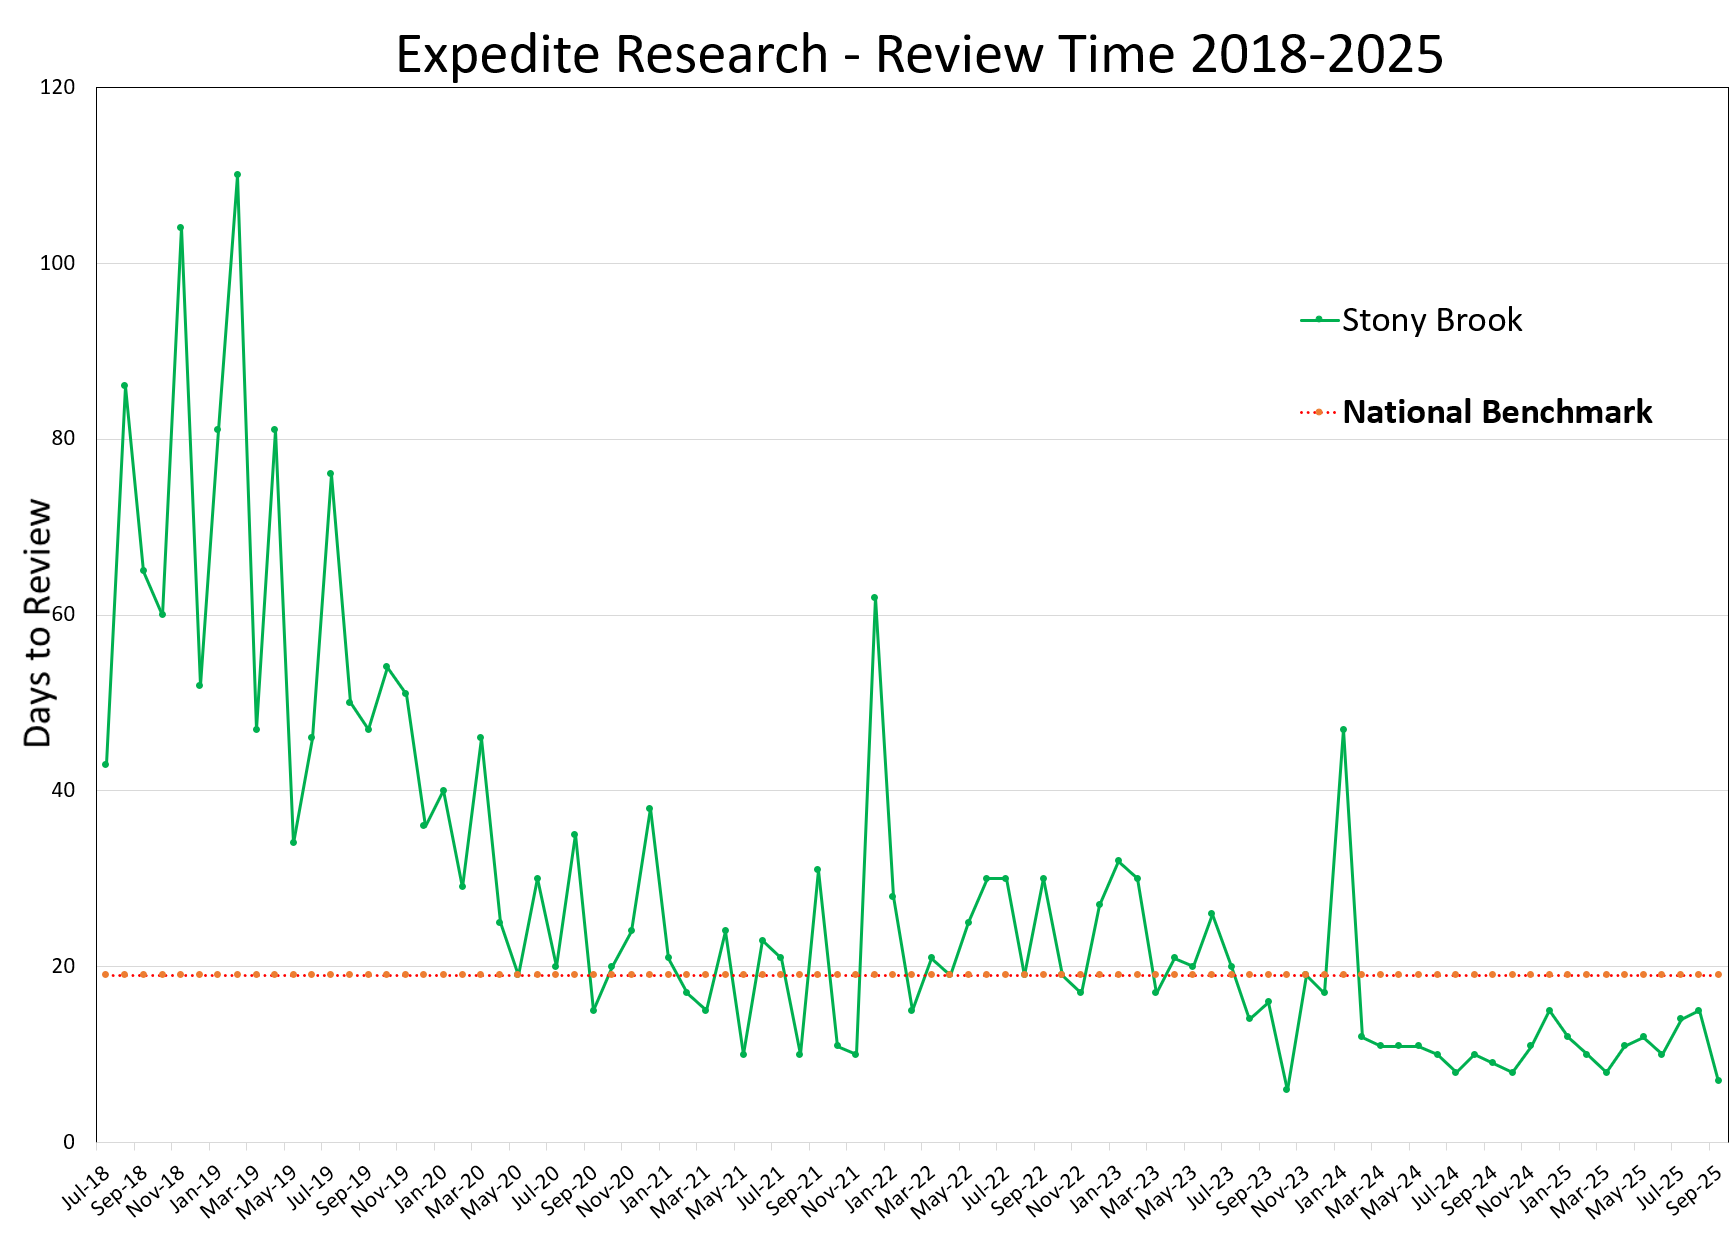The width and height of the screenshot is (1736, 1237).
Task: Select the National Benchmark legend label
Action: point(1496,412)
